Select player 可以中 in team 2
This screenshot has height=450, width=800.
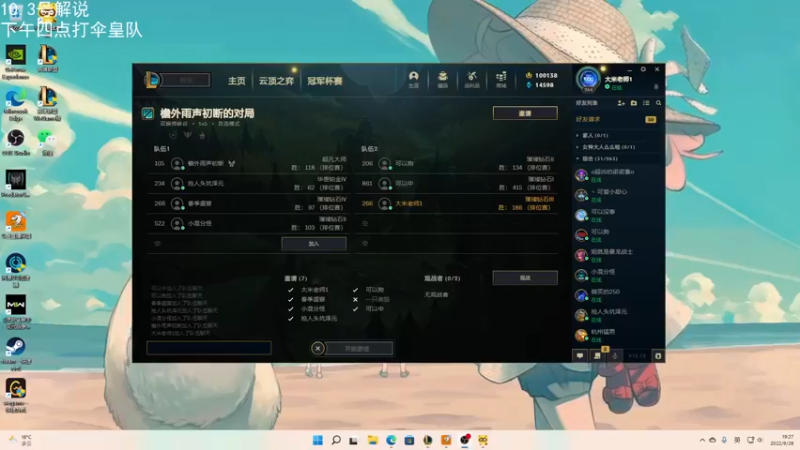point(456,183)
